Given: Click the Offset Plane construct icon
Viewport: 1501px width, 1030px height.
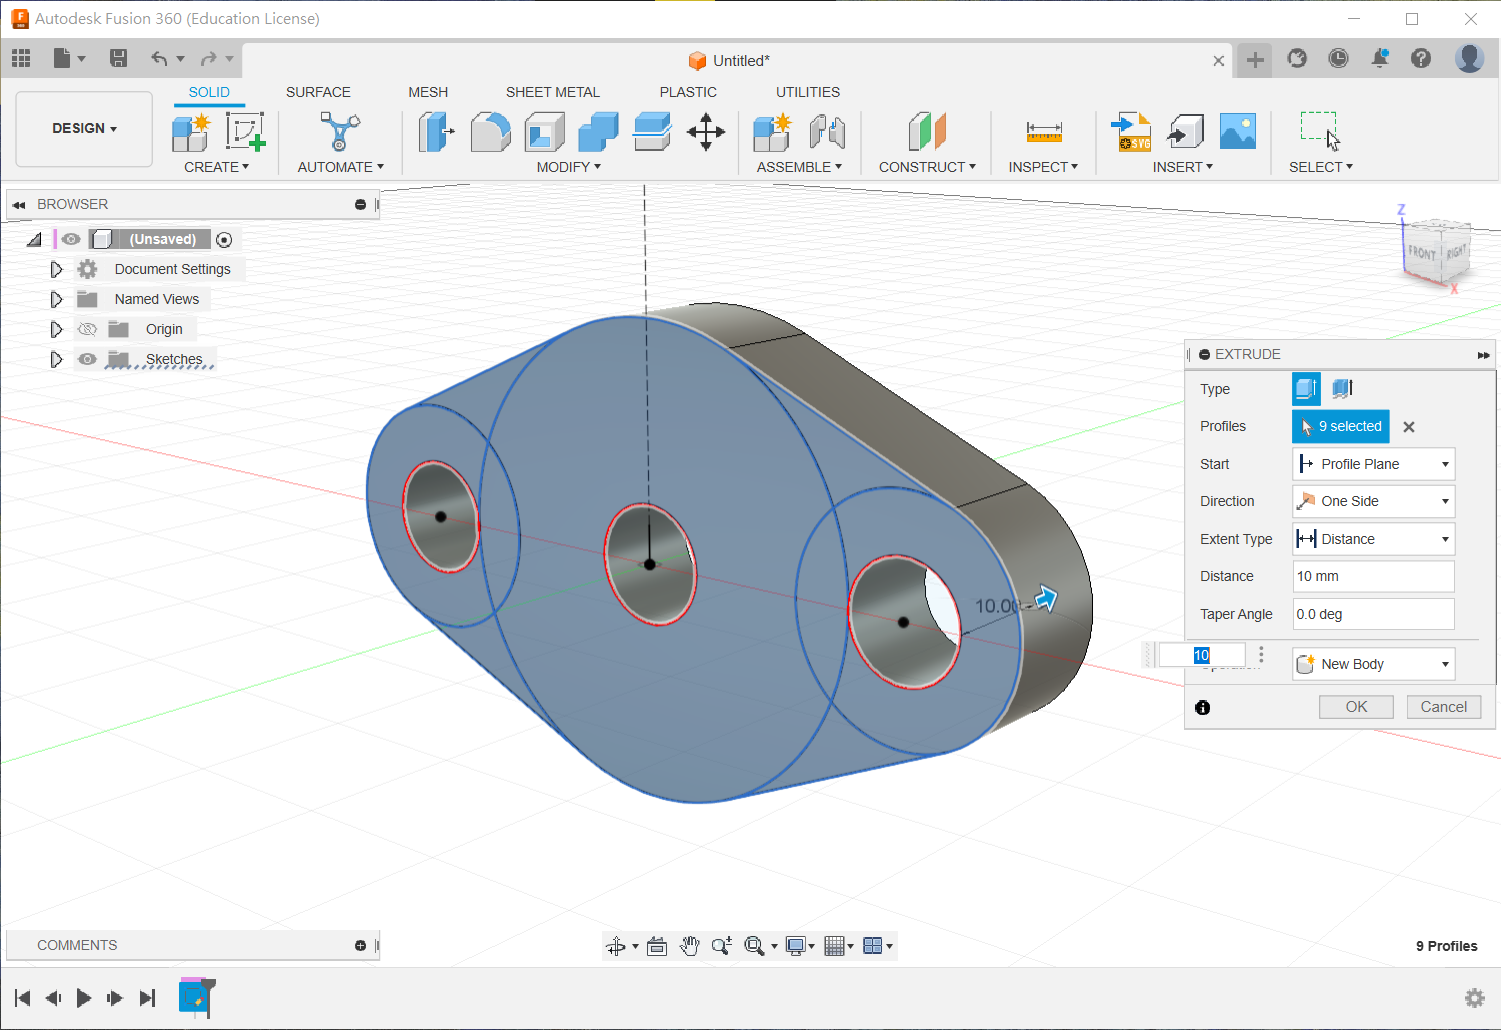Looking at the screenshot, I should click(927, 132).
